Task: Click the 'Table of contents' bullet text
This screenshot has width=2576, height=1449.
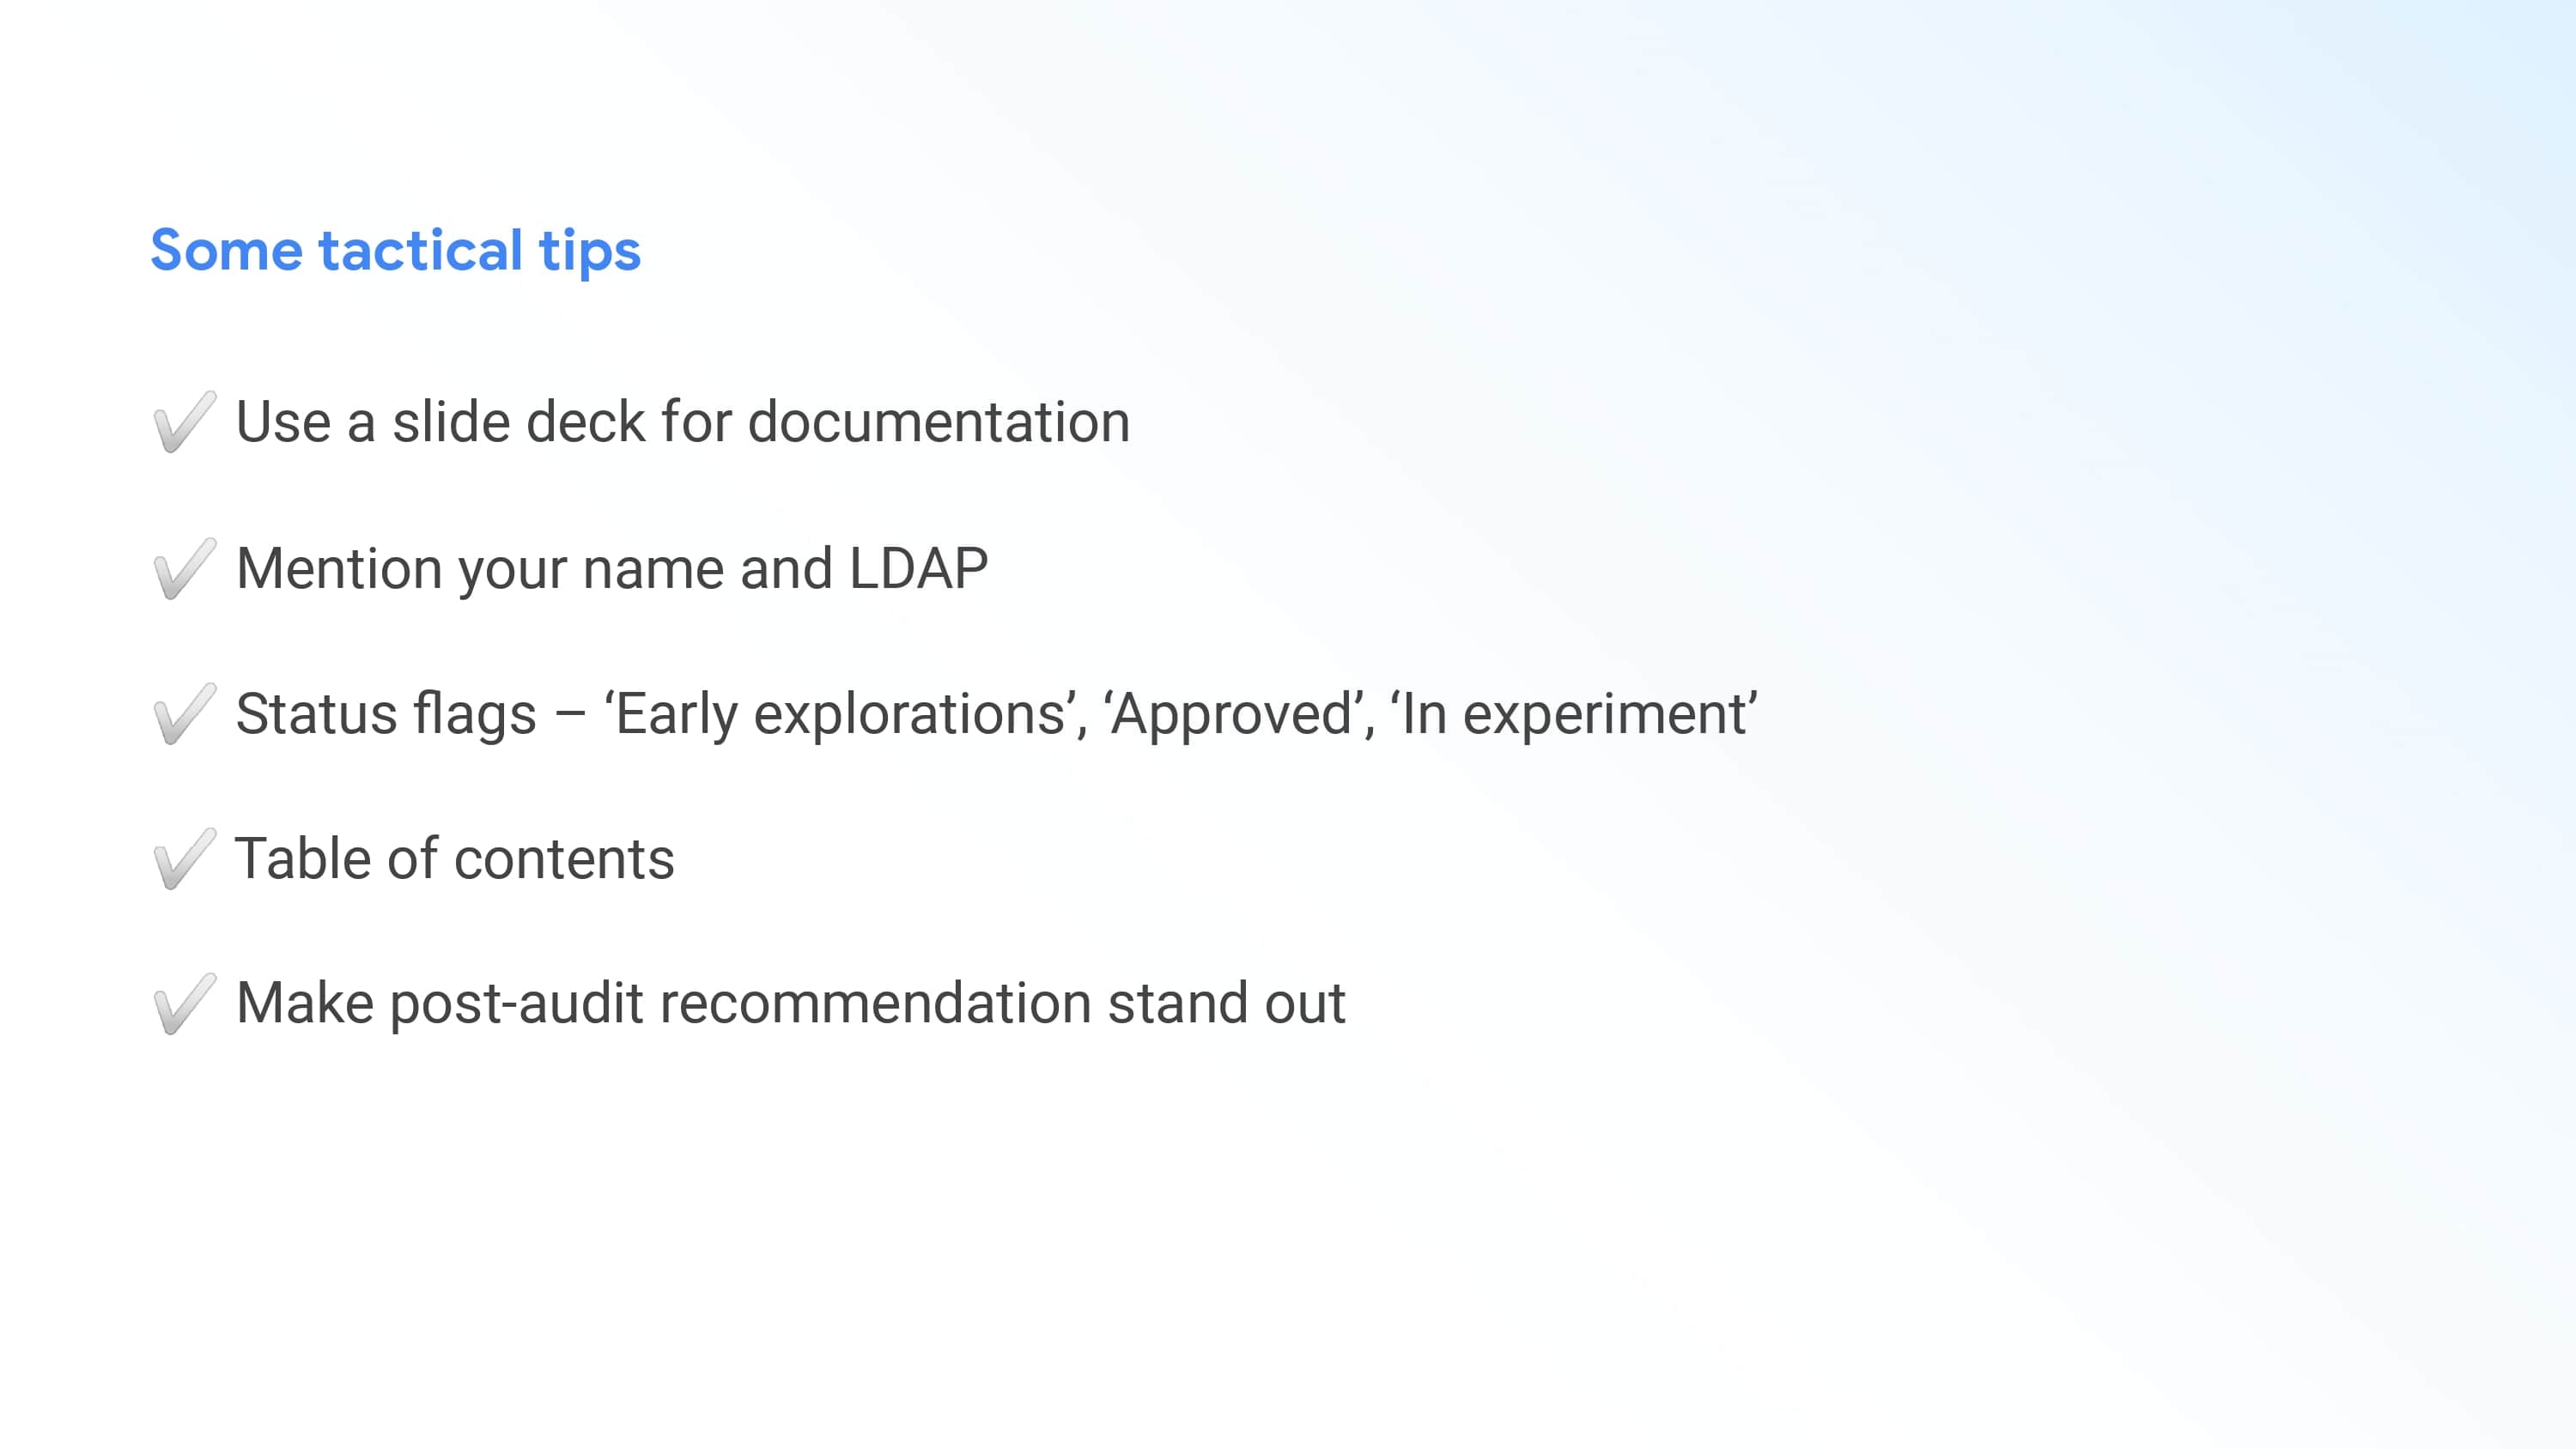Action: pyautogui.click(x=455, y=859)
